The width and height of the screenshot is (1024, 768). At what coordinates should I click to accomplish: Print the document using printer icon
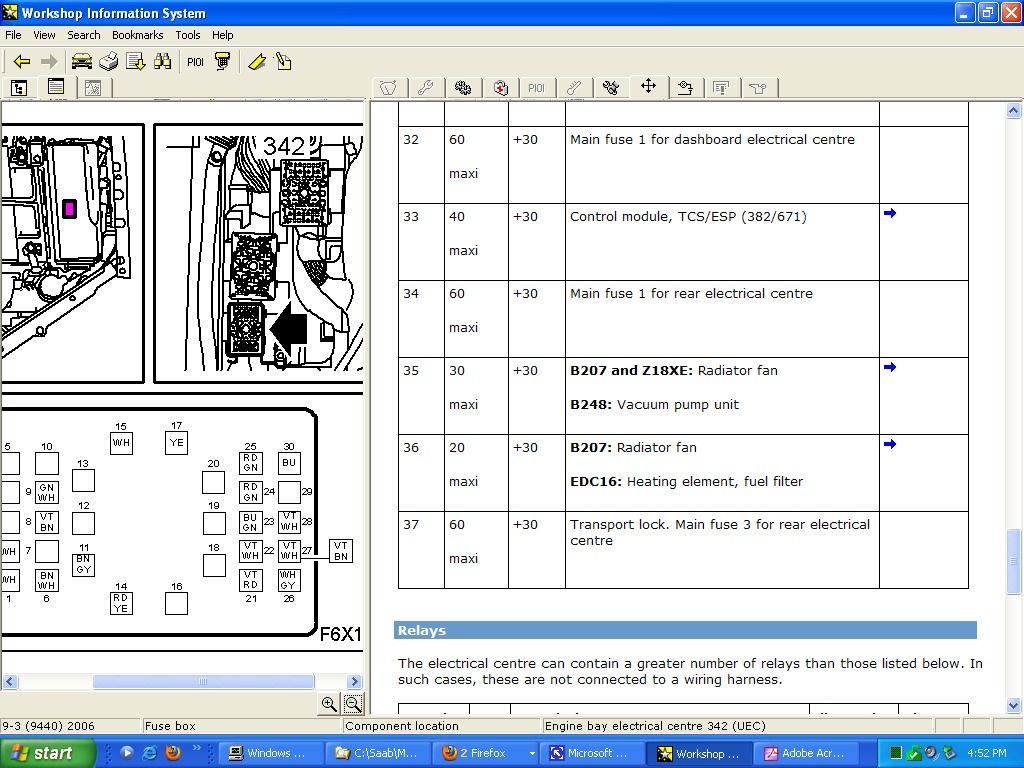click(x=109, y=62)
